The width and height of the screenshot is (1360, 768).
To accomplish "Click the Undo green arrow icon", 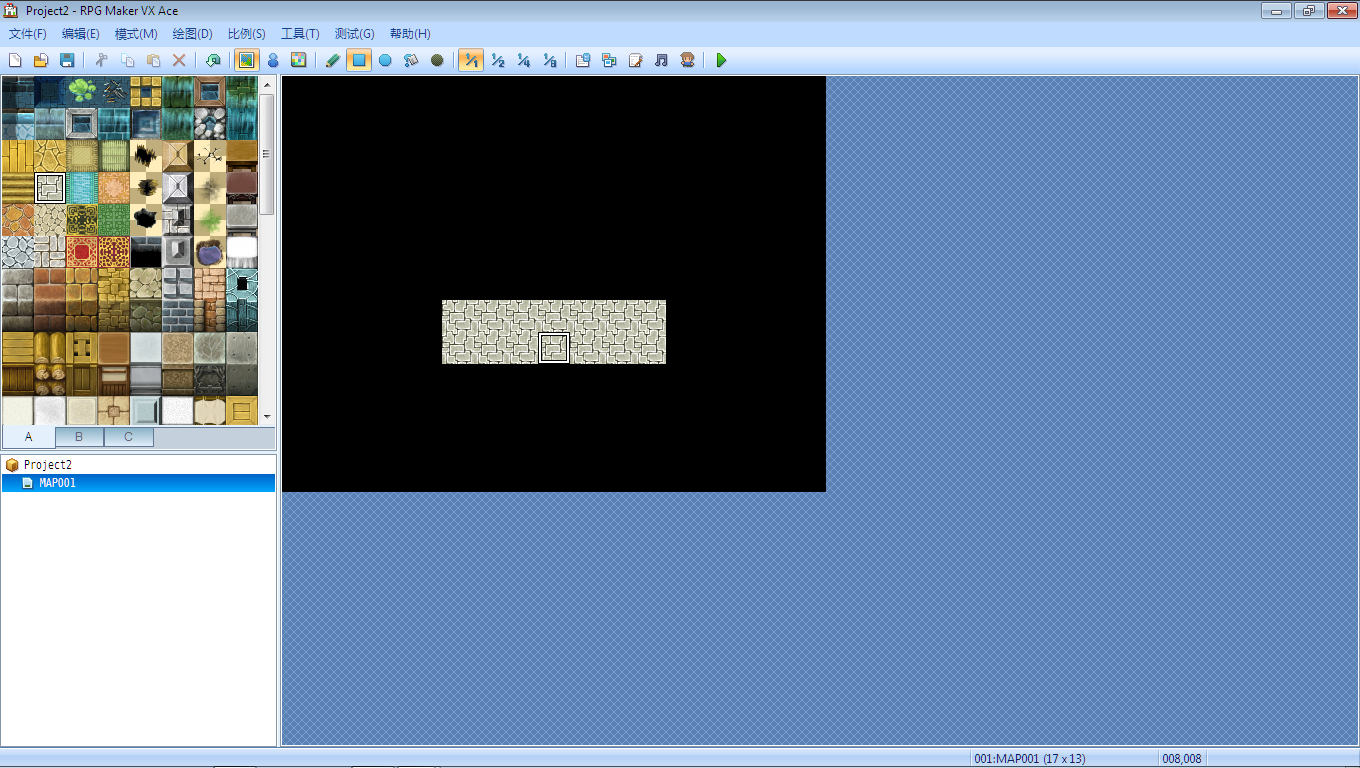I will [x=213, y=61].
